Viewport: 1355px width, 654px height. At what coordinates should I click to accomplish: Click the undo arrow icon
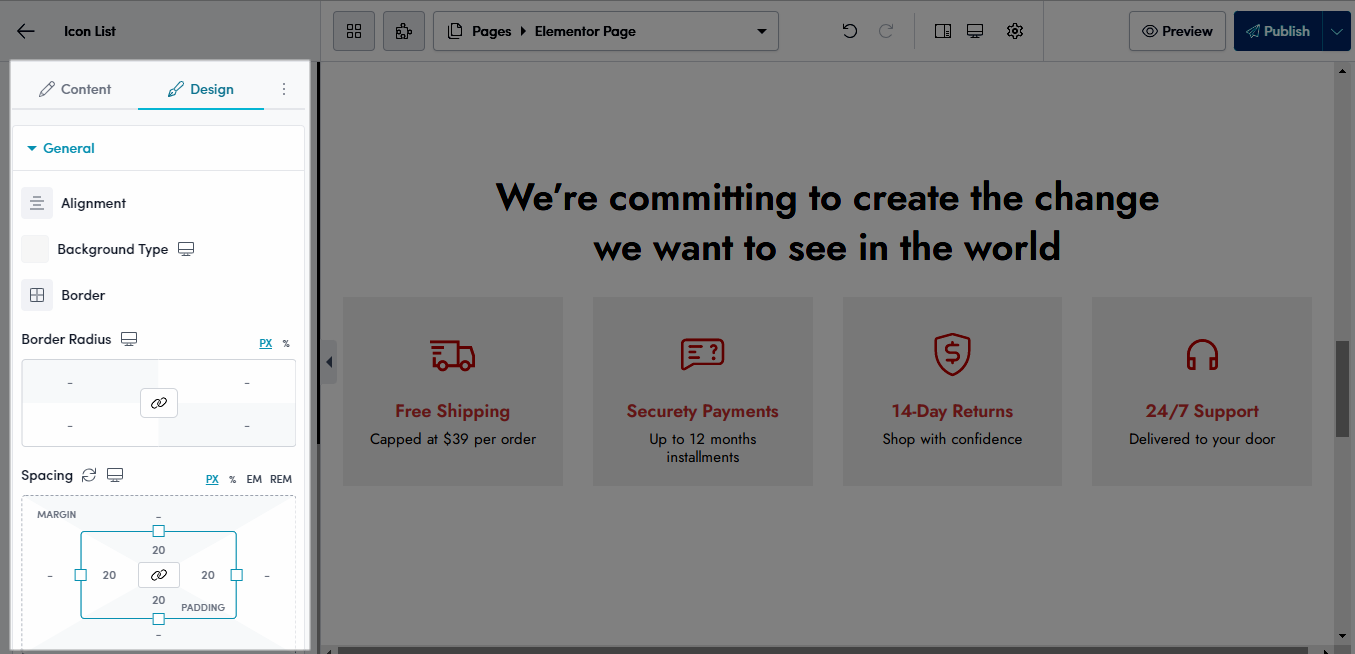tap(850, 31)
